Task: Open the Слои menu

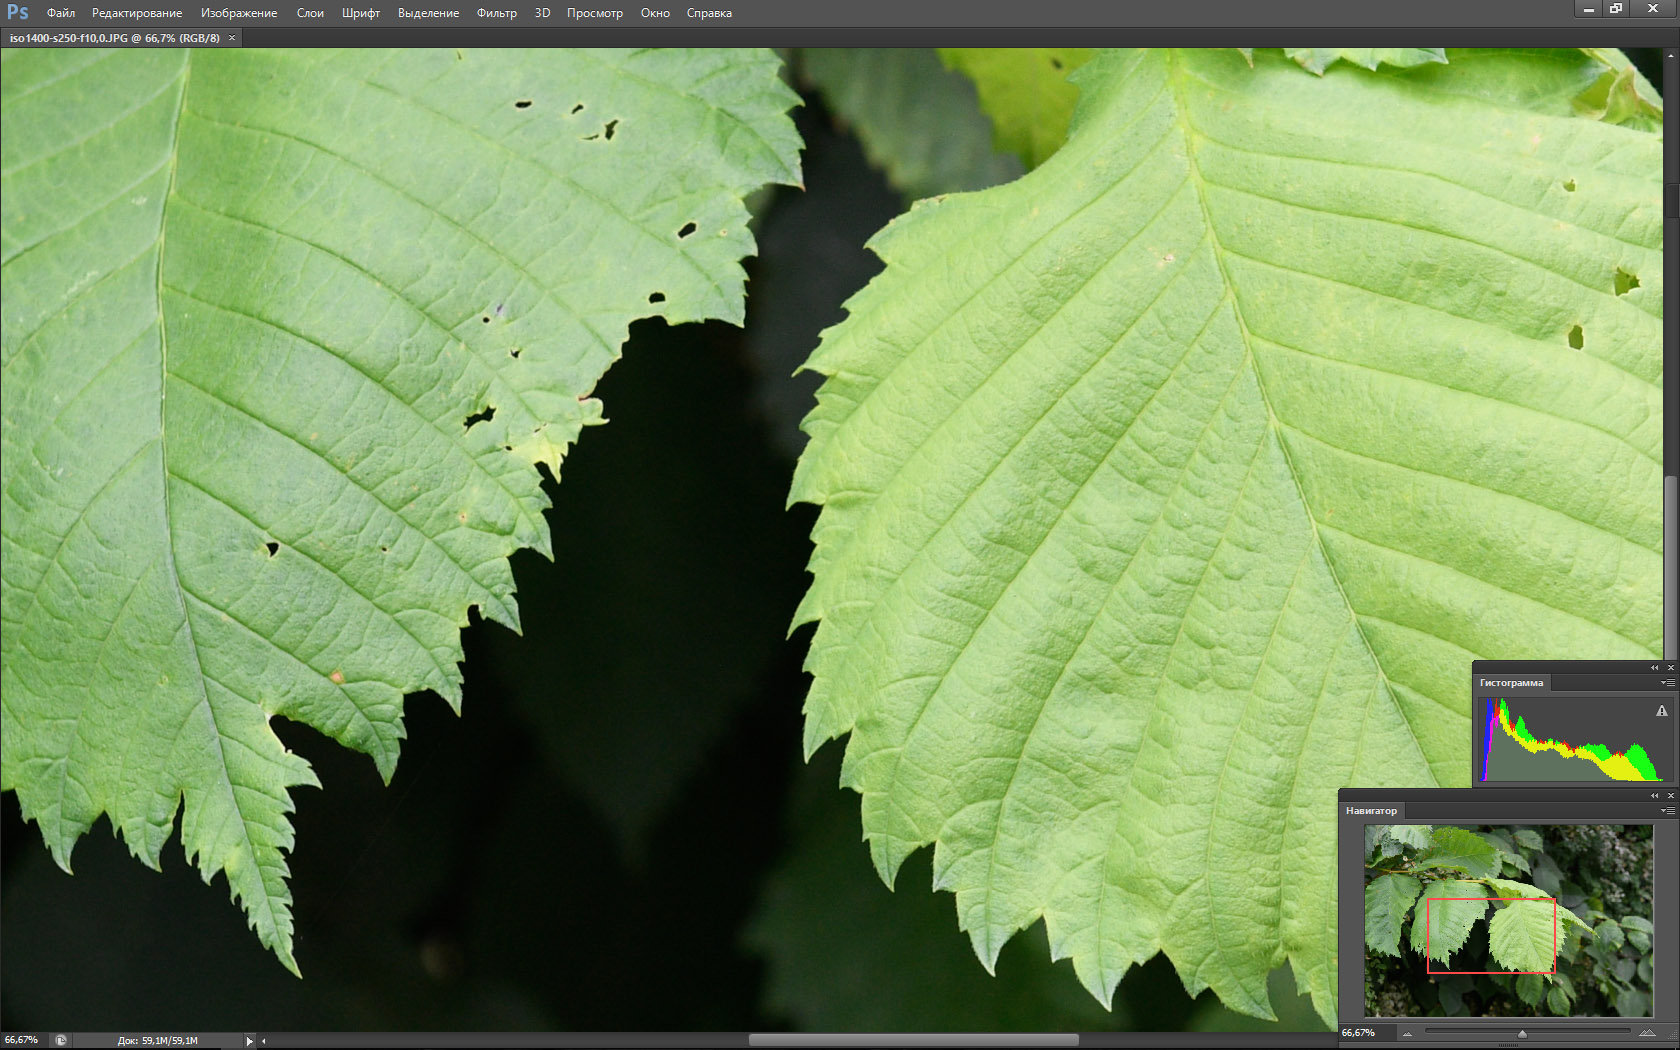Action: [310, 13]
